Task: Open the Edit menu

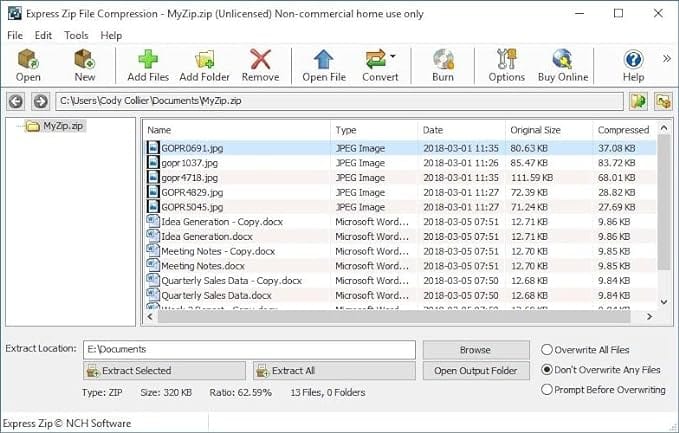Action: [43, 36]
